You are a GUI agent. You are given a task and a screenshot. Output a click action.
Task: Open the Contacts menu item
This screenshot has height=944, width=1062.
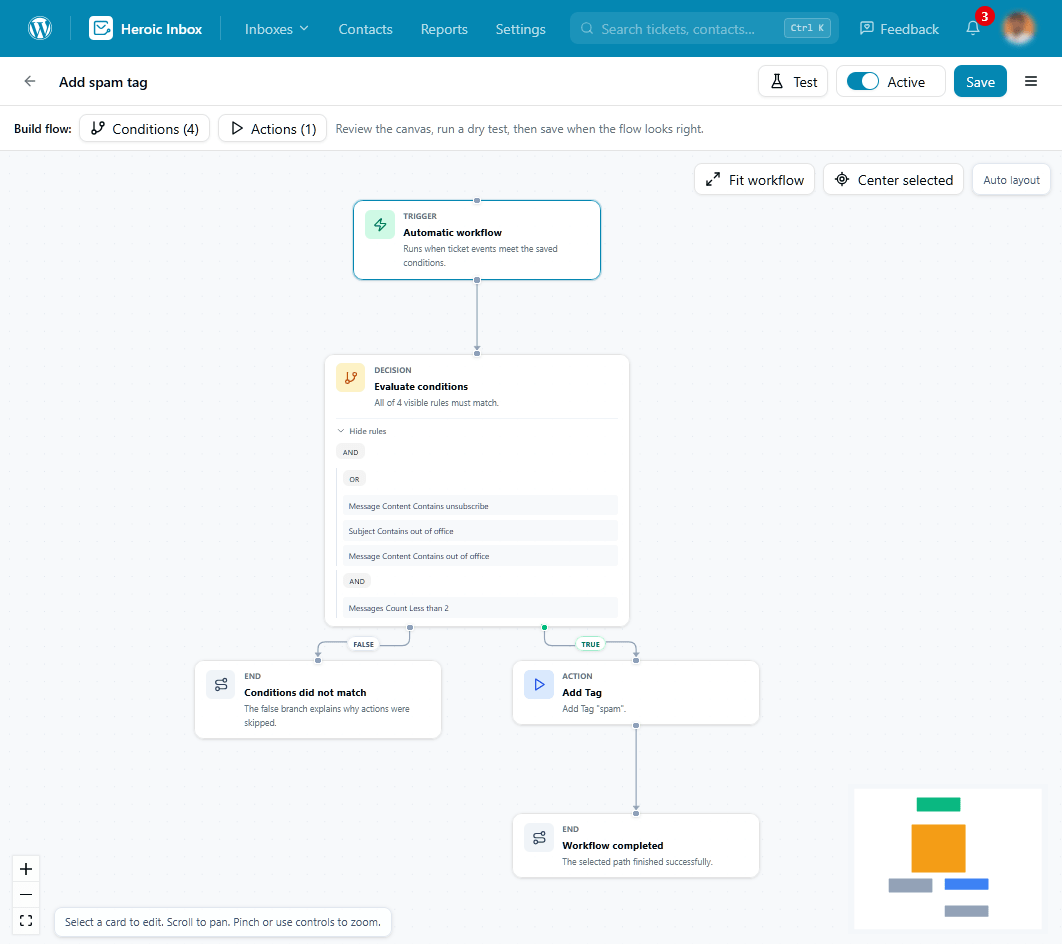pyautogui.click(x=365, y=28)
